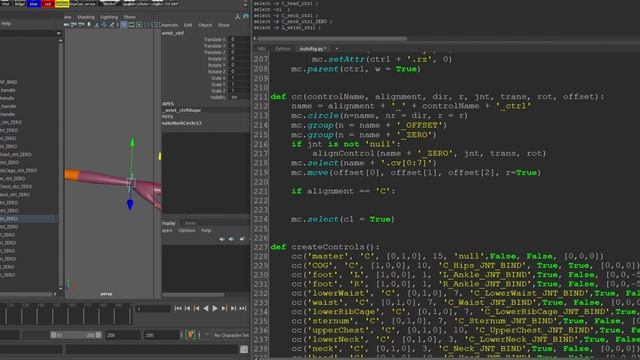Viewport: 640px width, 360px height.
Task: Open the viewport Lighting menu
Action: click(109, 17)
